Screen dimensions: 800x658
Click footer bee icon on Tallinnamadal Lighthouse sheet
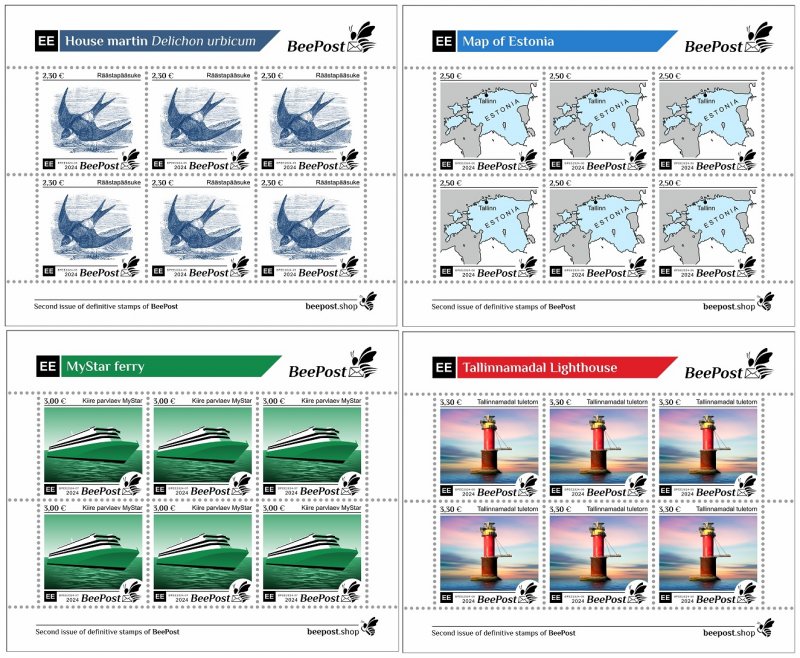[x=765, y=628]
